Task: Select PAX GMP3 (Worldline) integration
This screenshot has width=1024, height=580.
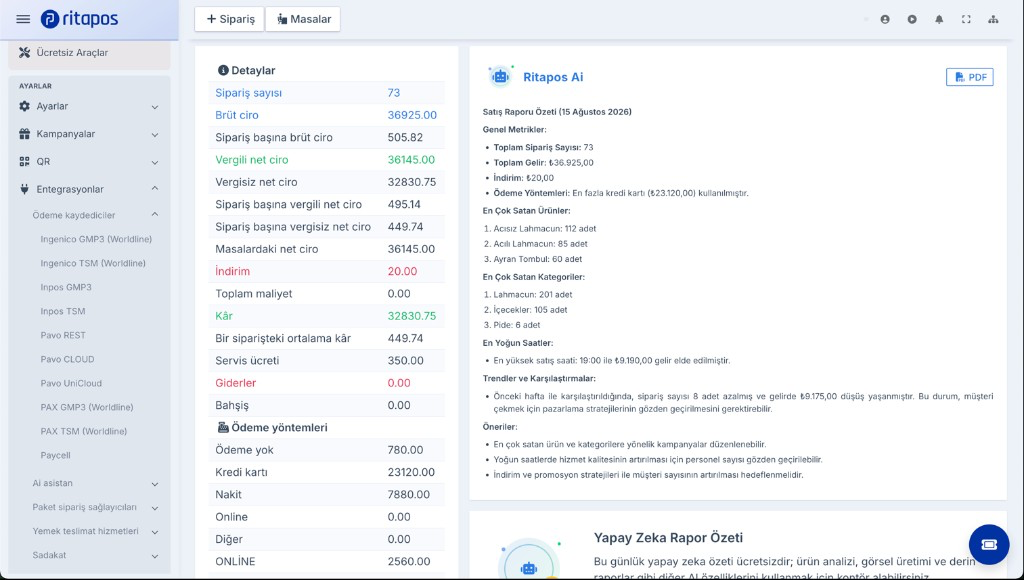Action: tap(87, 407)
